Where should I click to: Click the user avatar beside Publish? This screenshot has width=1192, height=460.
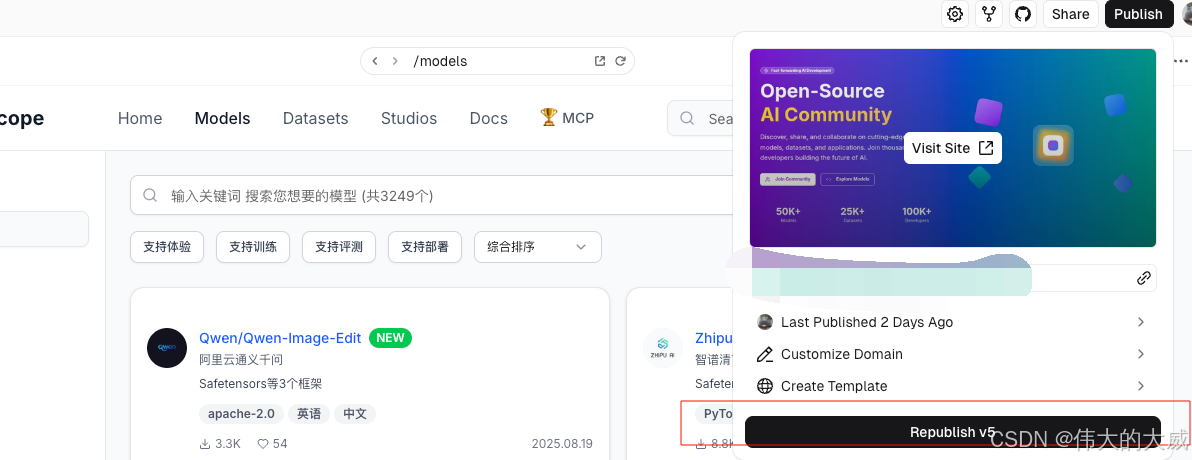[x=1187, y=14]
